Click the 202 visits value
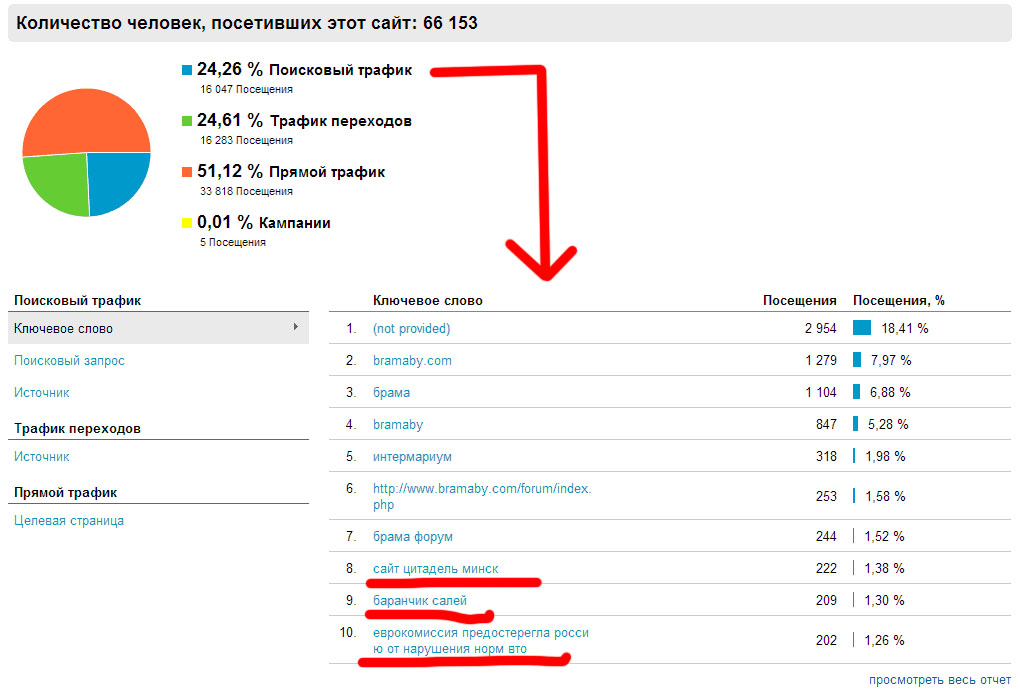The height and width of the screenshot is (694, 1020). point(826,641)
